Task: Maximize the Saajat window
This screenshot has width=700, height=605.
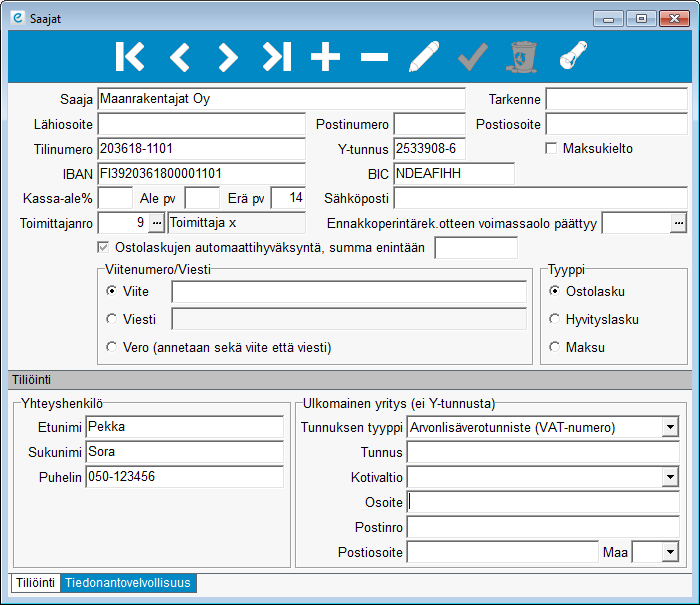Action: coord(641,19)
